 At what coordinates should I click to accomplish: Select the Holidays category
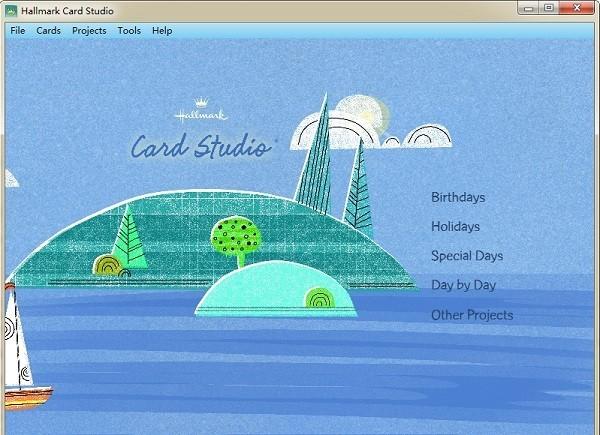(455, 226)
